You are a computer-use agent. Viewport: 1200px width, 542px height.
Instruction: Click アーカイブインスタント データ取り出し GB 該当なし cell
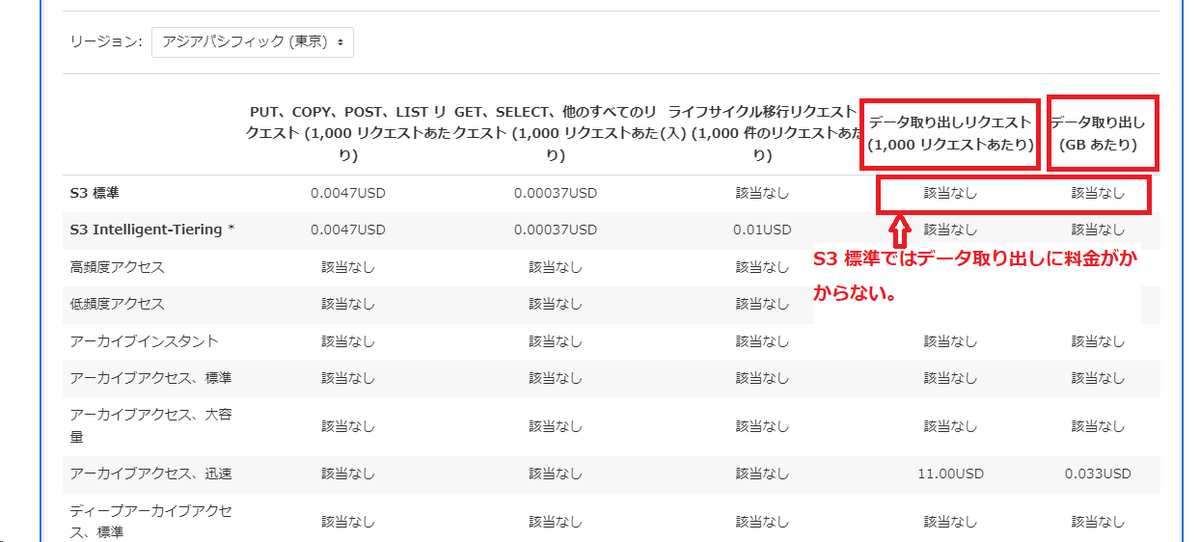click(1098, 341)
